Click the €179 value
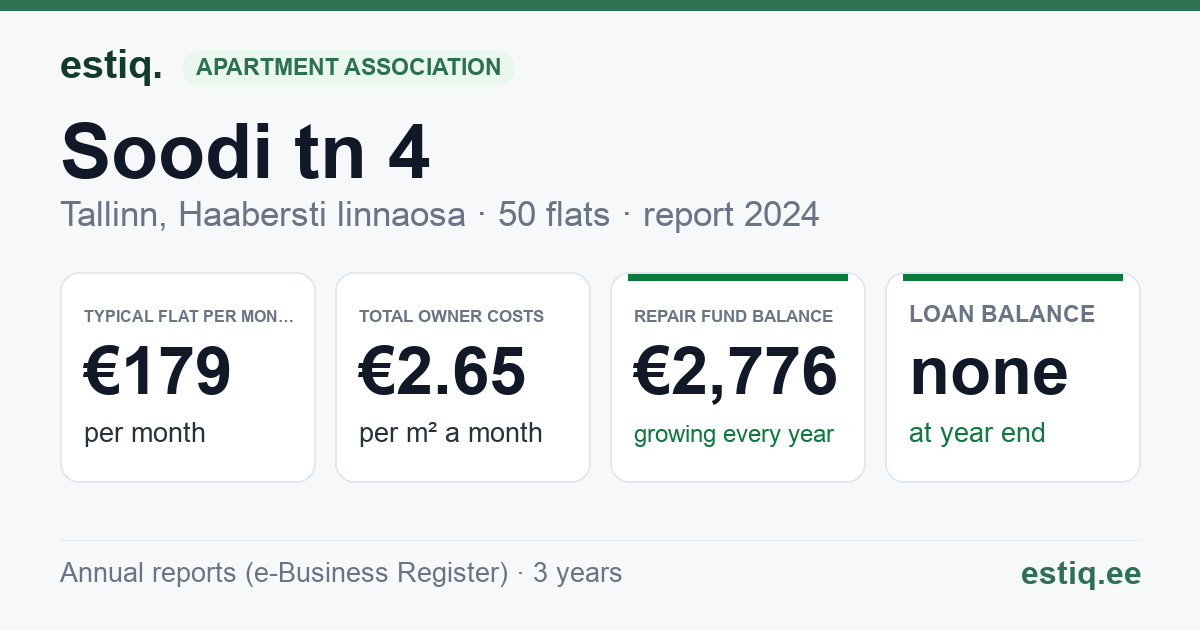 (x=158, y=372)
